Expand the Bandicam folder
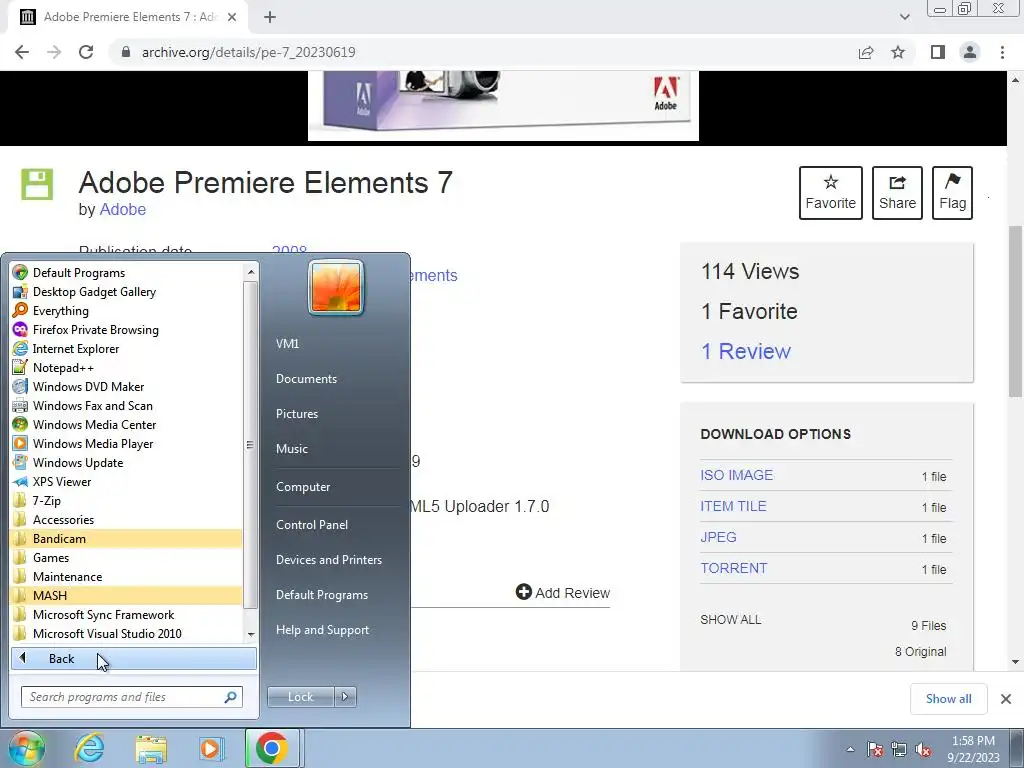 click(127, 538)
